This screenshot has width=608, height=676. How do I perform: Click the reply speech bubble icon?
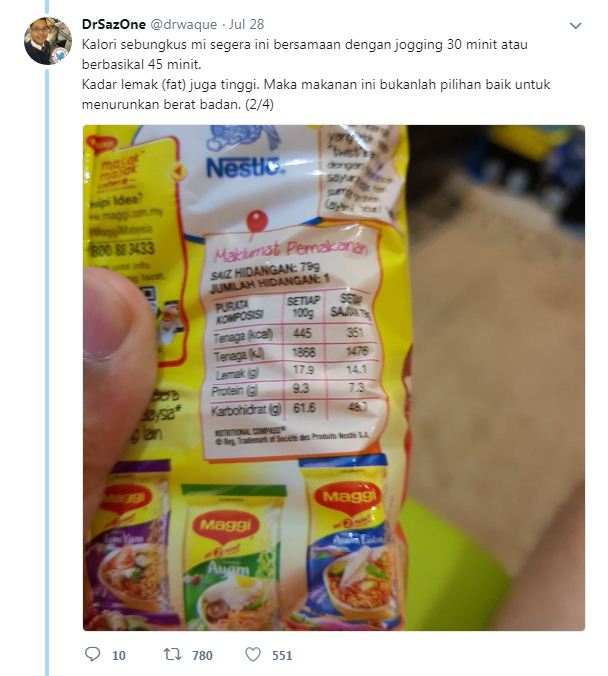92,654
